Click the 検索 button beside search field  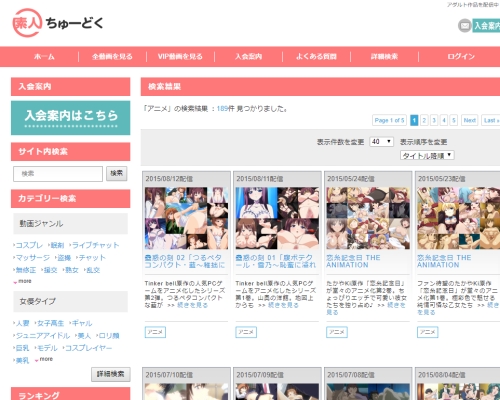pos(117,173)
